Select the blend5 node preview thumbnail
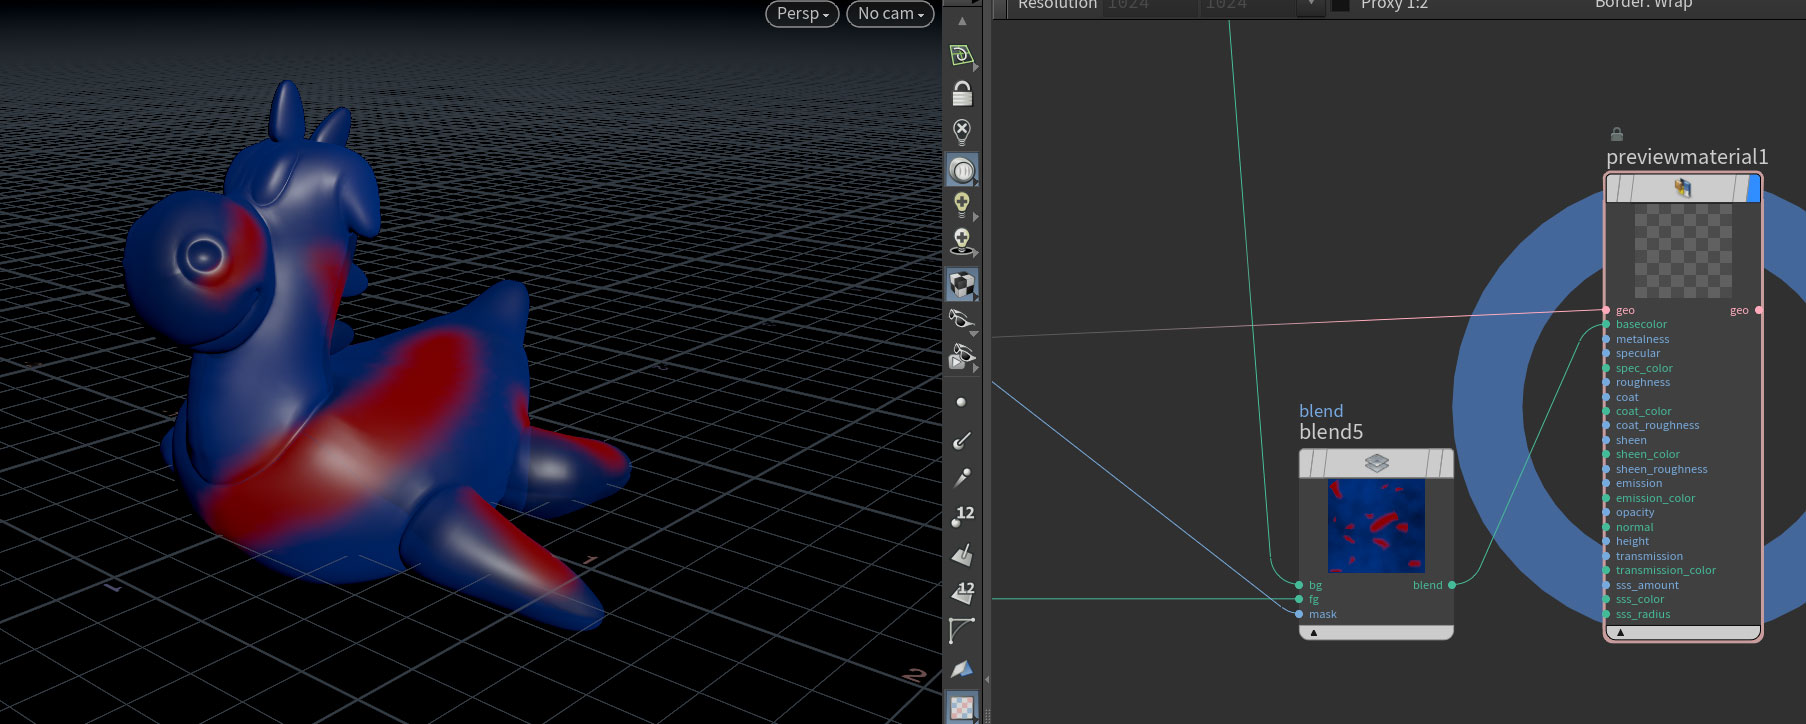This screenshot has height=724, width=1806. point(1376,526)
